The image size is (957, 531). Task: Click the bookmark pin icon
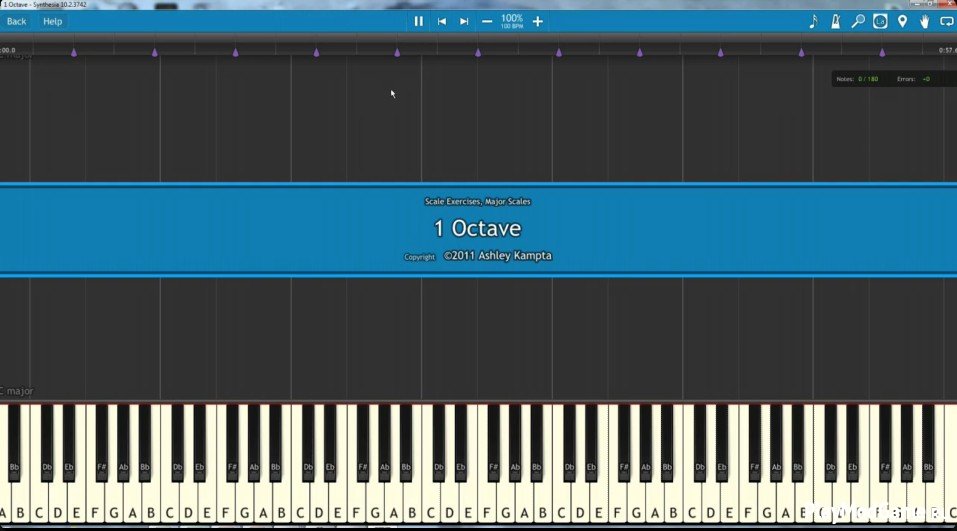point(902,21)
